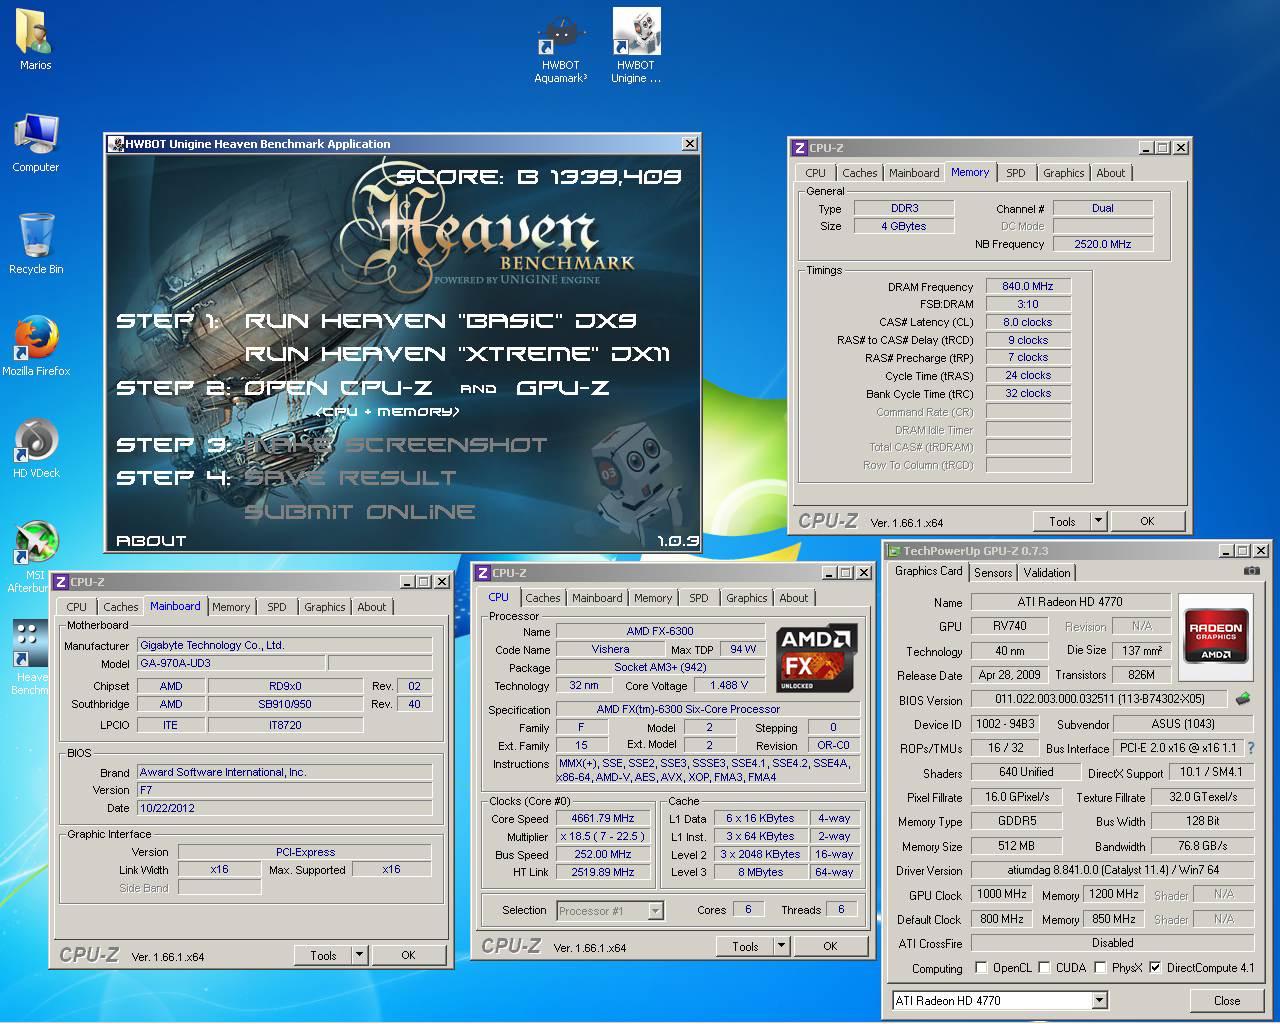
Task: Open the Heaven Benchmark desktop shortcut
Action: 28,656
